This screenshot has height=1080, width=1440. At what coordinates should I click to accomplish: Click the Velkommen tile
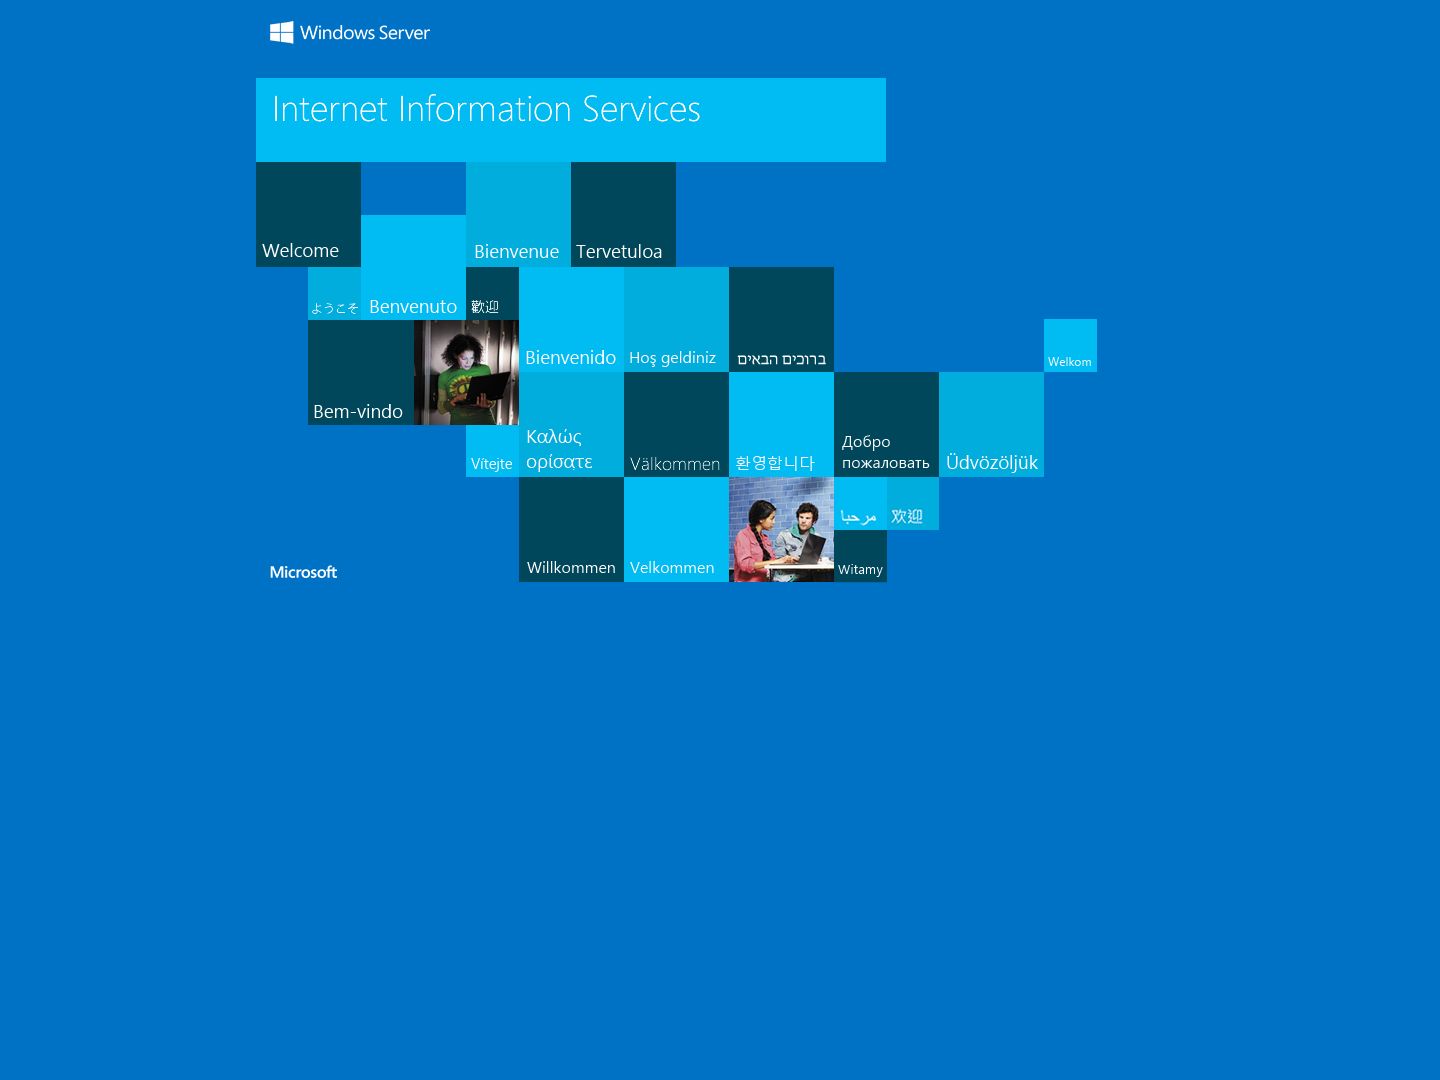[676, 529]
